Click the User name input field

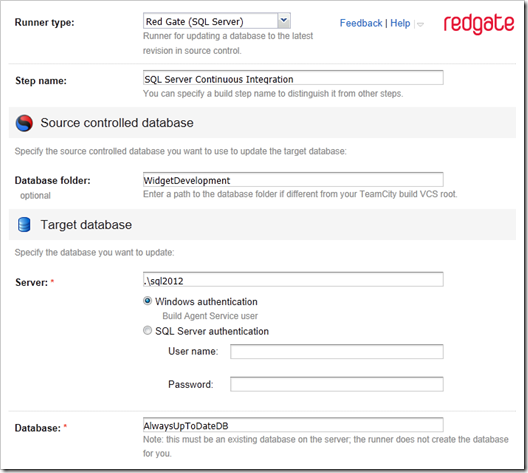coord(337,351)
